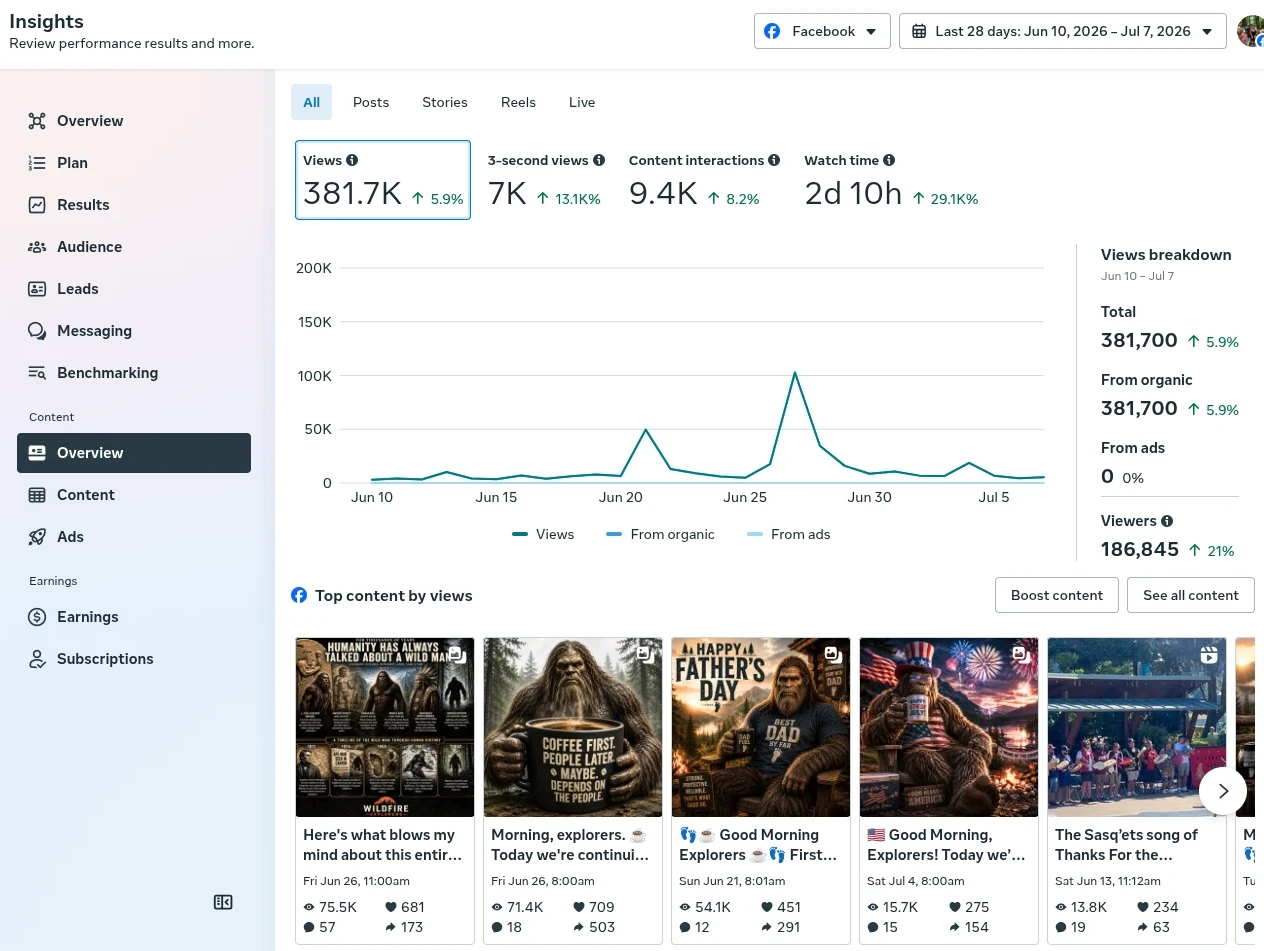Click the Audience people icon
This screenshot has width=1264, height=951.
coord(37,247)
